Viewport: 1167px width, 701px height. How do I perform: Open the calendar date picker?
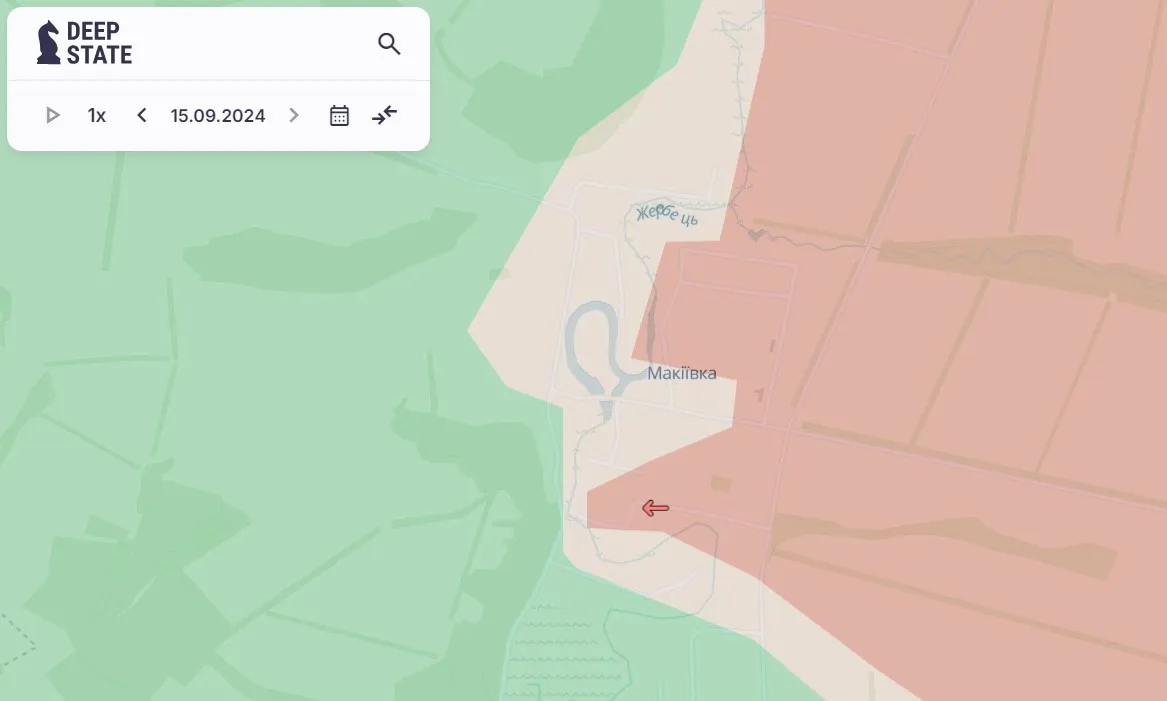(x=340, y=116)
